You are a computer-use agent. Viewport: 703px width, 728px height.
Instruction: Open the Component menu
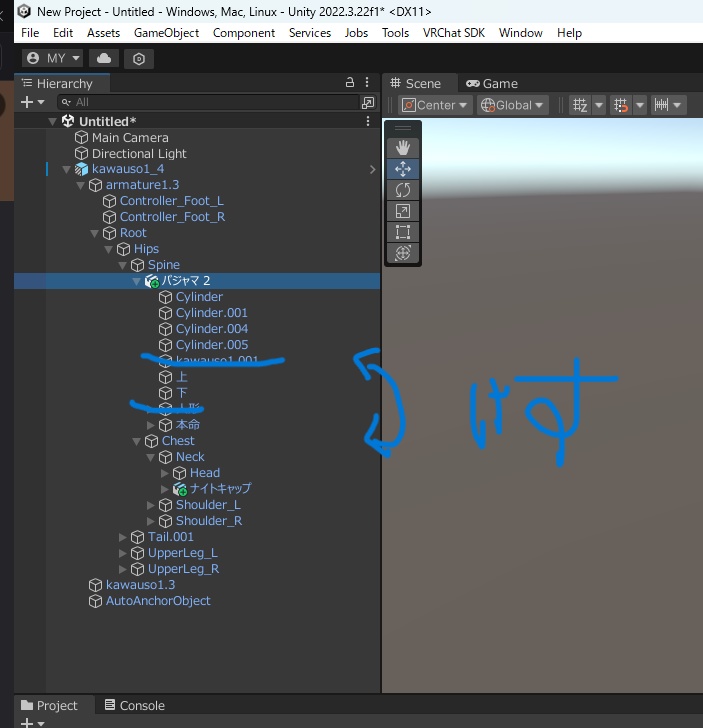click(x=244, y=33)
